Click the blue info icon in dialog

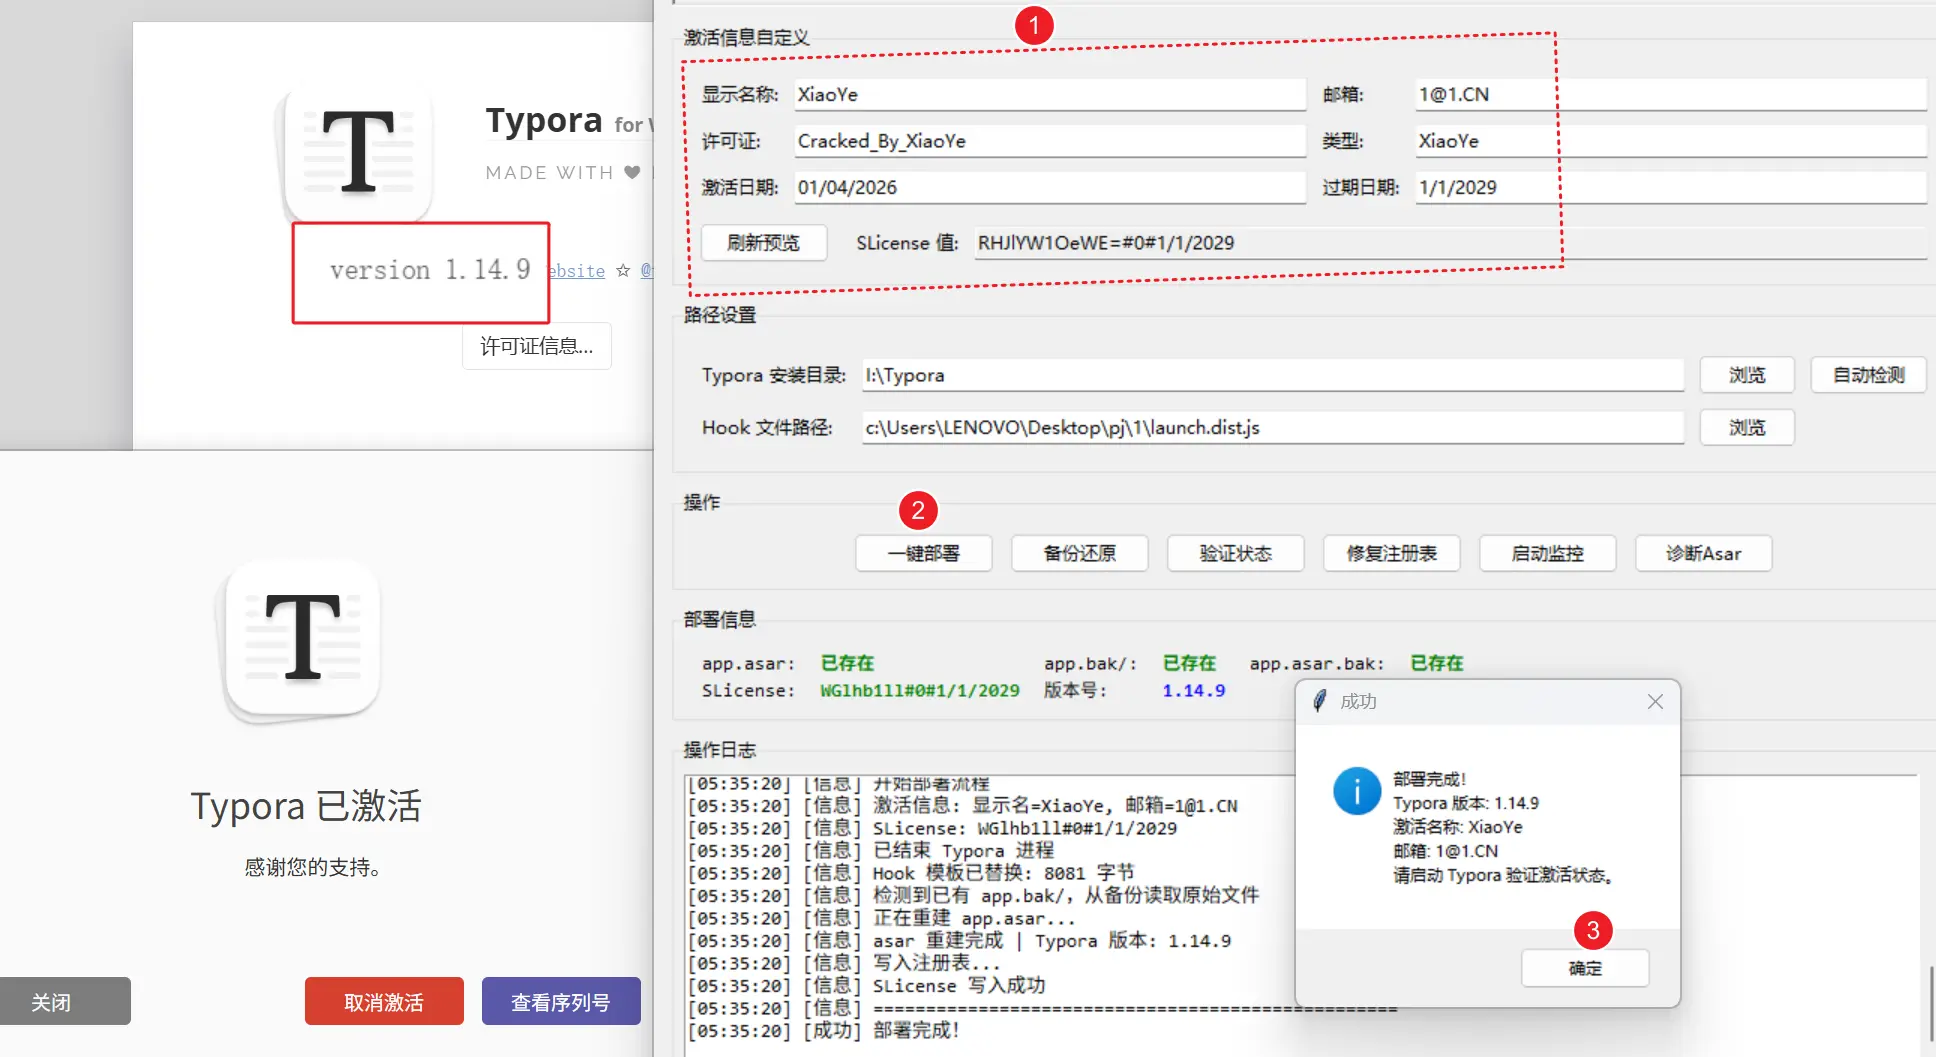(1357, 791)
